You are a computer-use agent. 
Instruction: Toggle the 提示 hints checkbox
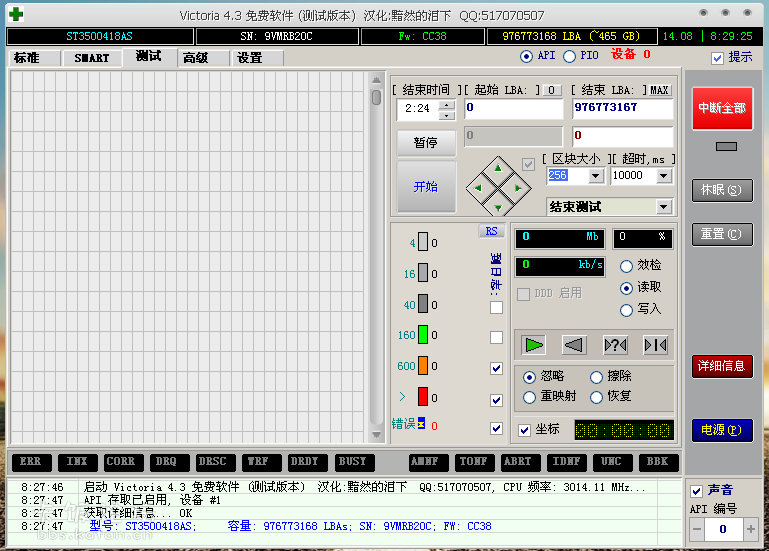pyautogui.click(x=717, y=58)
